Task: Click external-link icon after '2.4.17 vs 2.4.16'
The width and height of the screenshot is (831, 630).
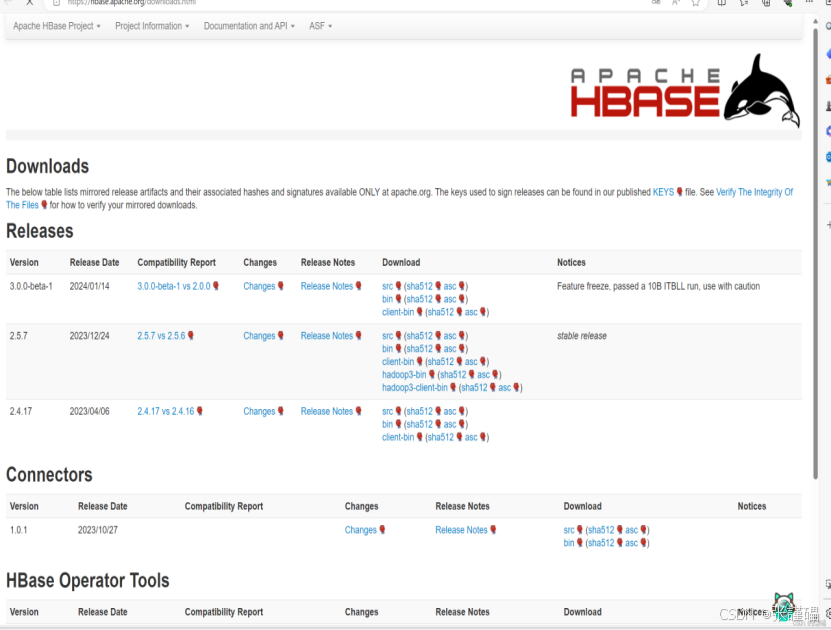Action: pos(200,411)
